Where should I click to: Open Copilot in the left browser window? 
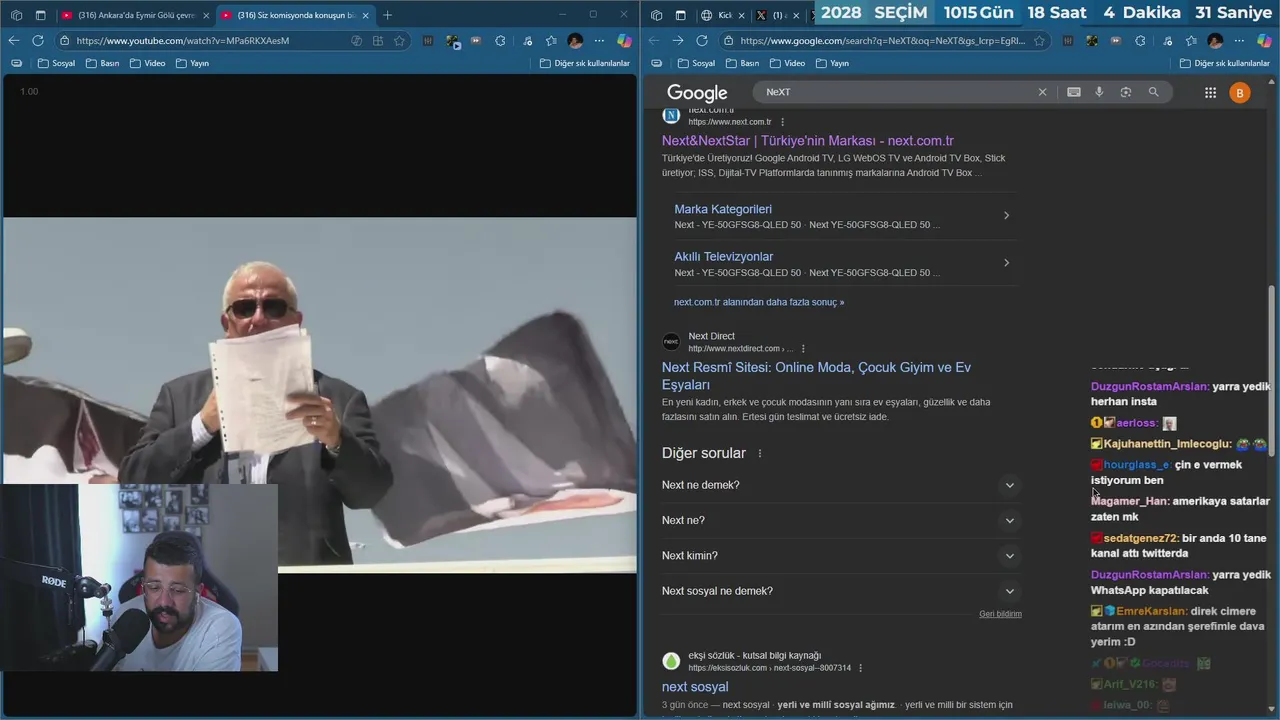(623, 41)
